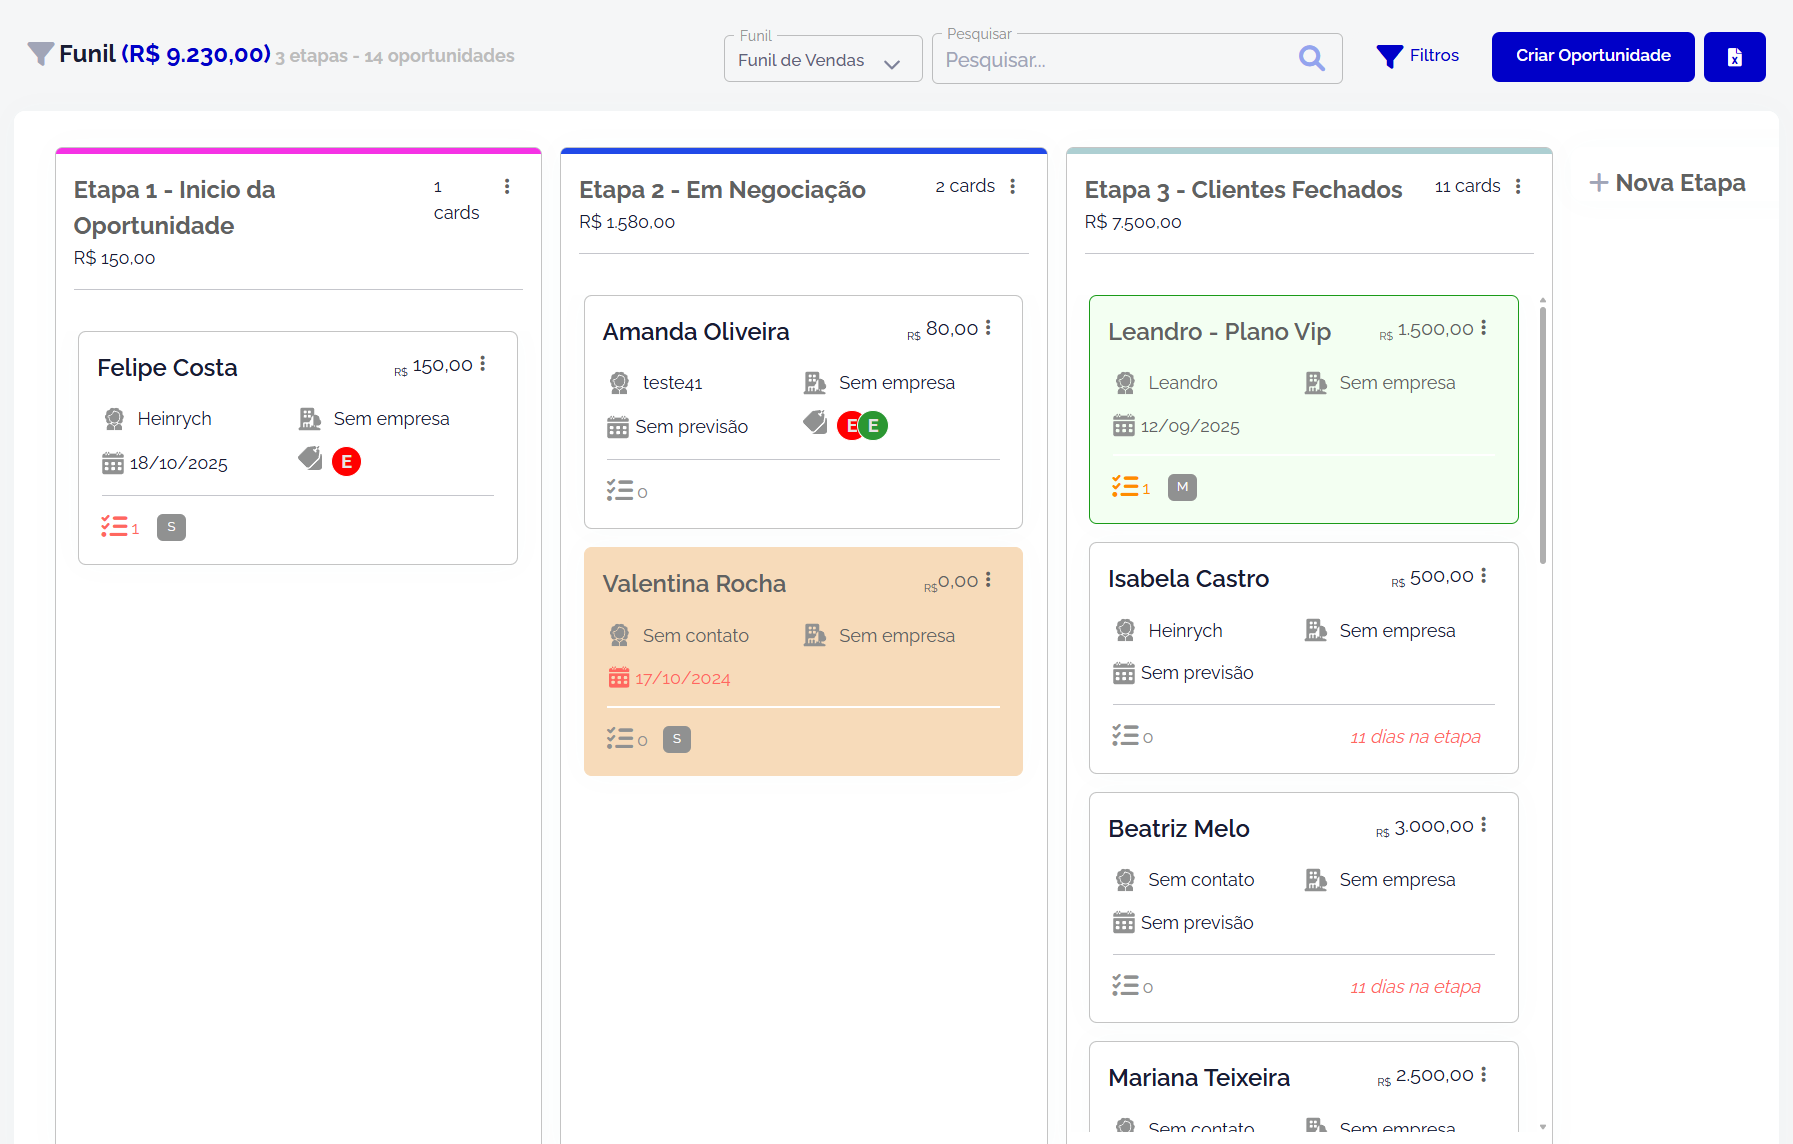Open Mariana Teixeira card options menu

click(x=1484, y=1075)
